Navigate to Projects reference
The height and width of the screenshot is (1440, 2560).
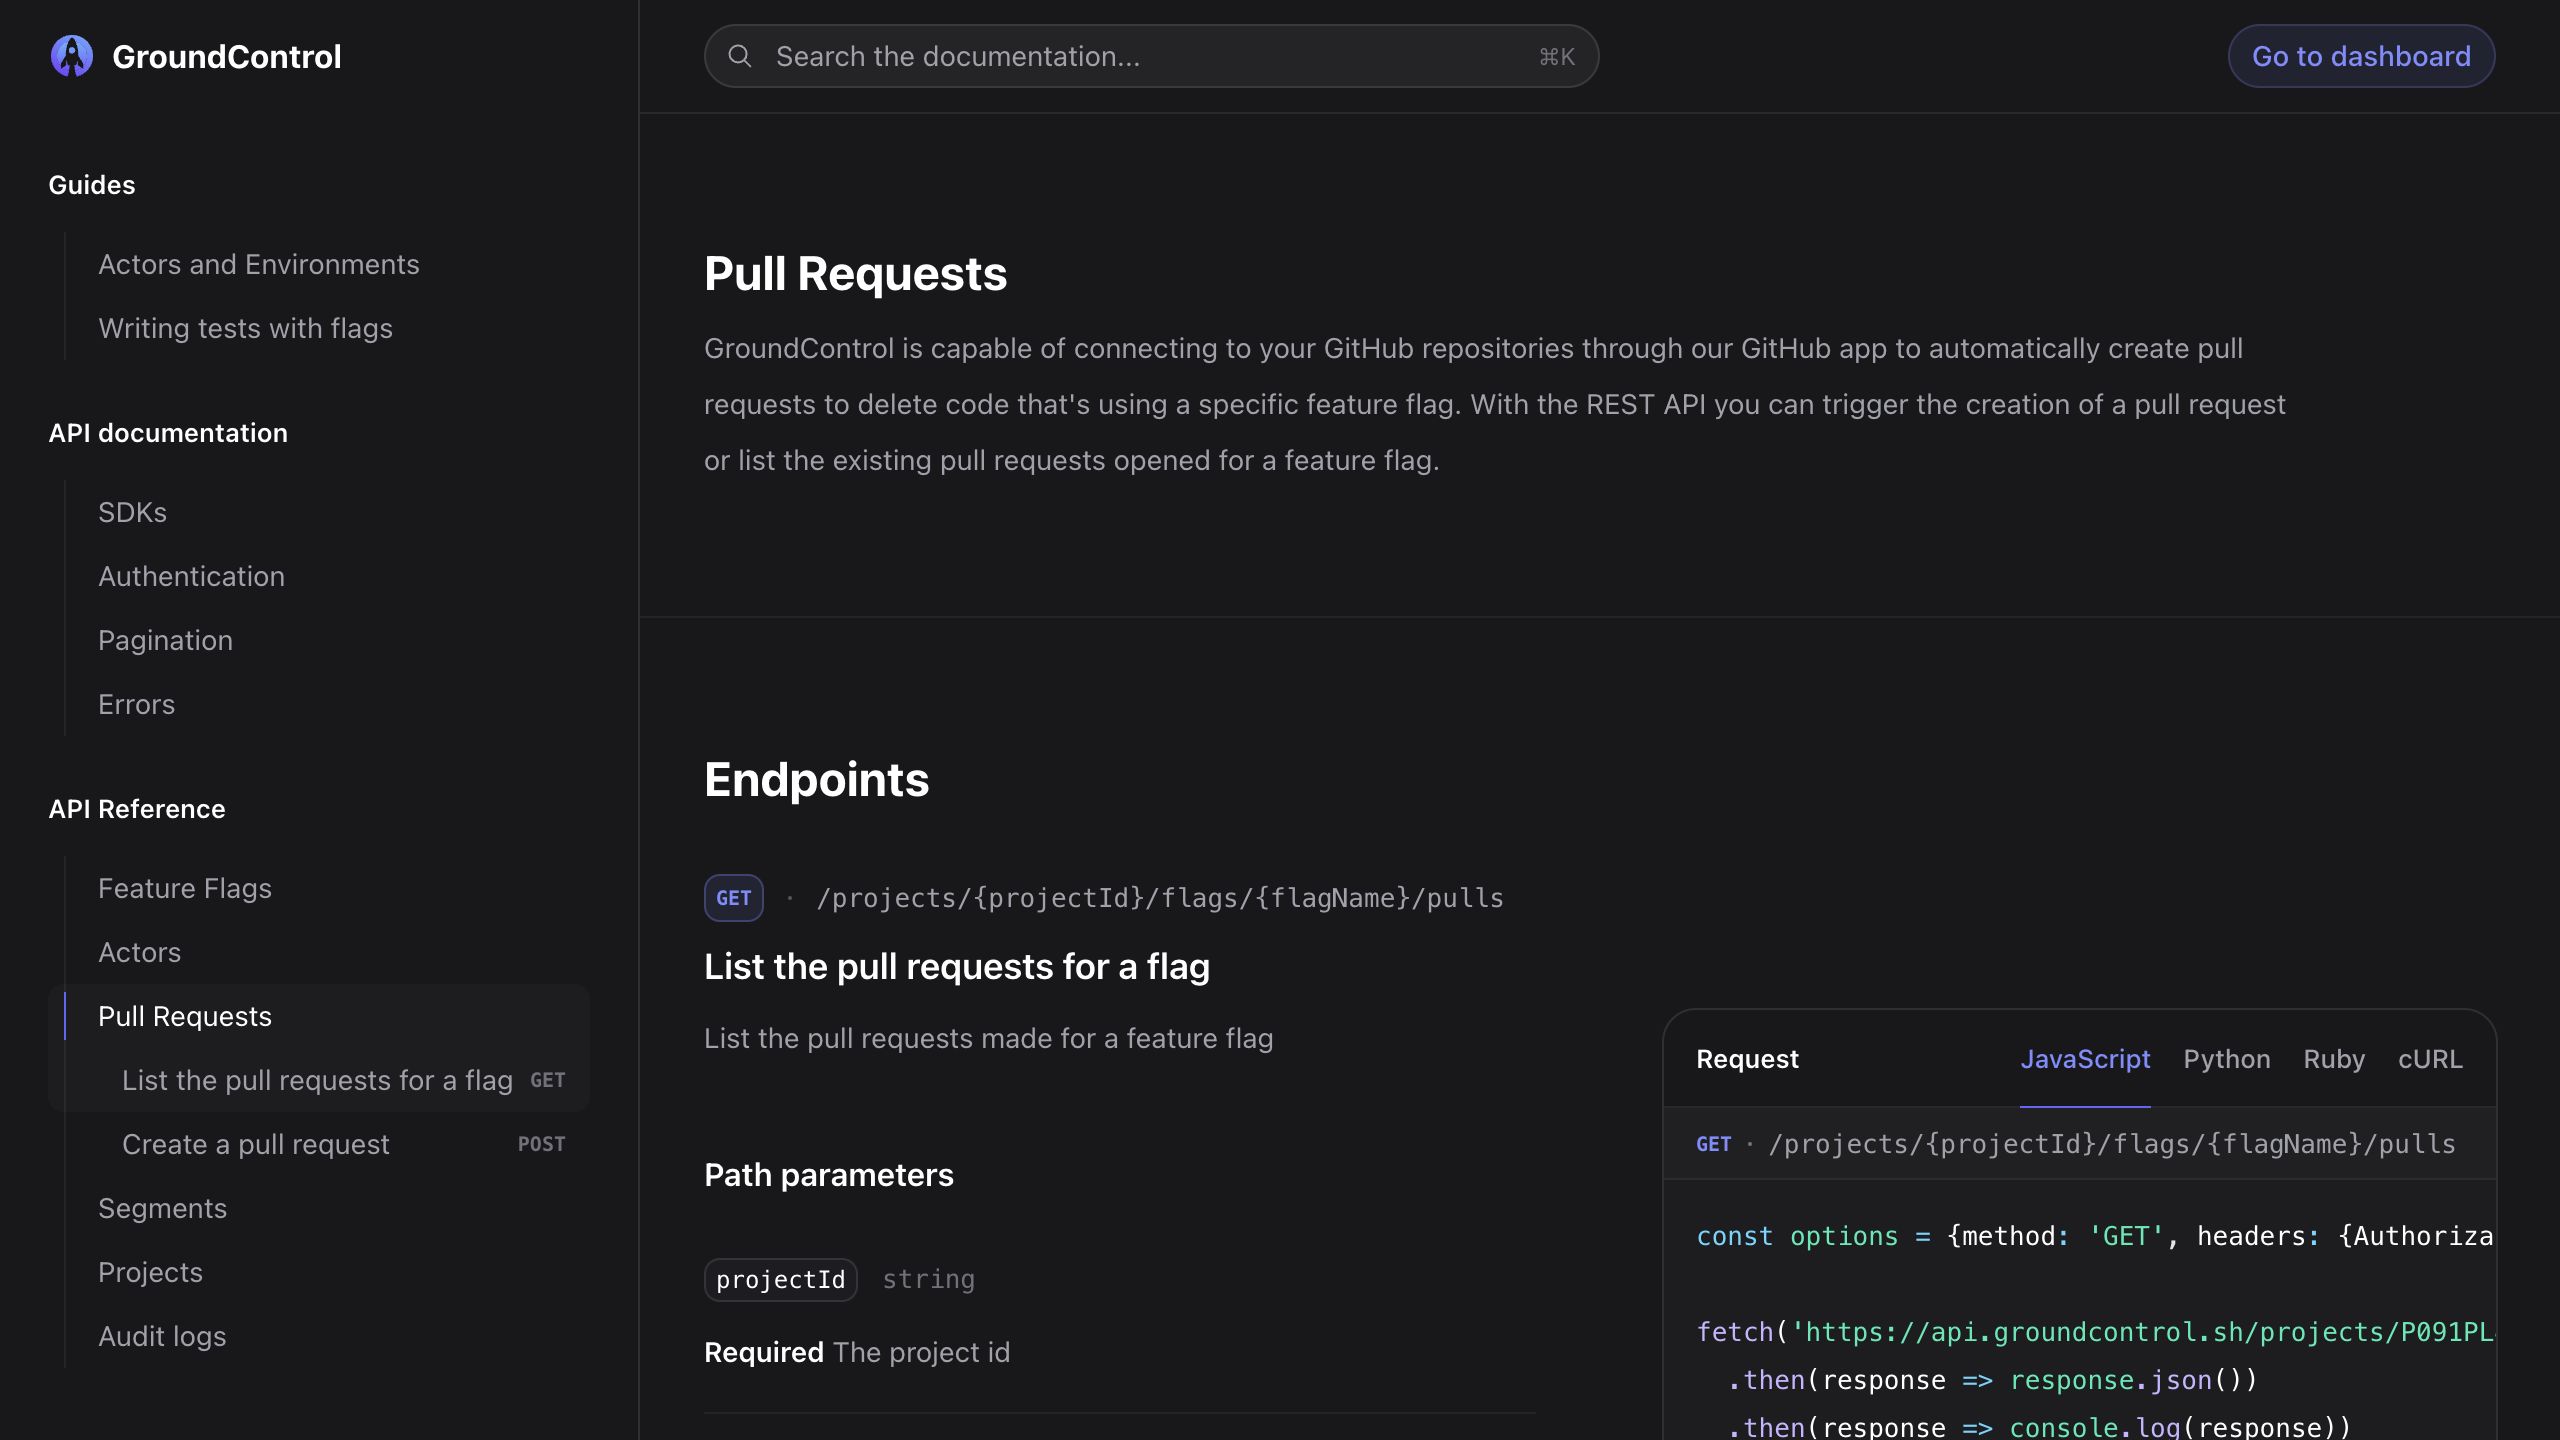click(150, 1272)
